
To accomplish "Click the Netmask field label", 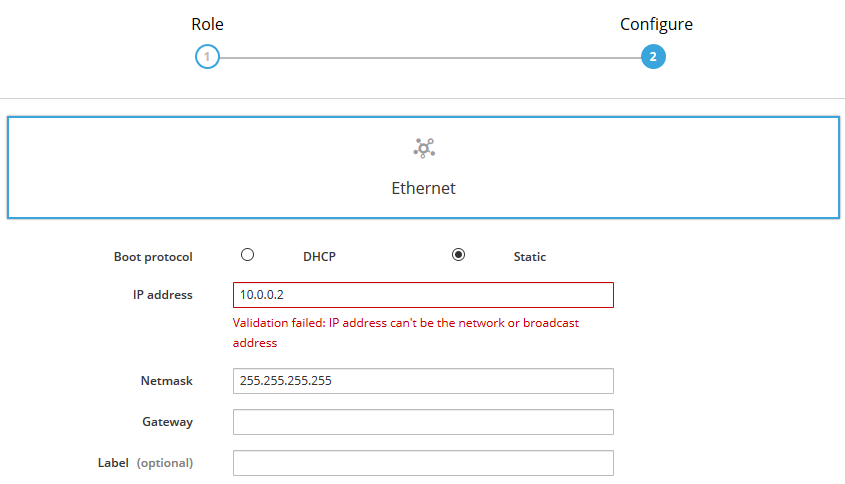I will (x=166, y=381).
